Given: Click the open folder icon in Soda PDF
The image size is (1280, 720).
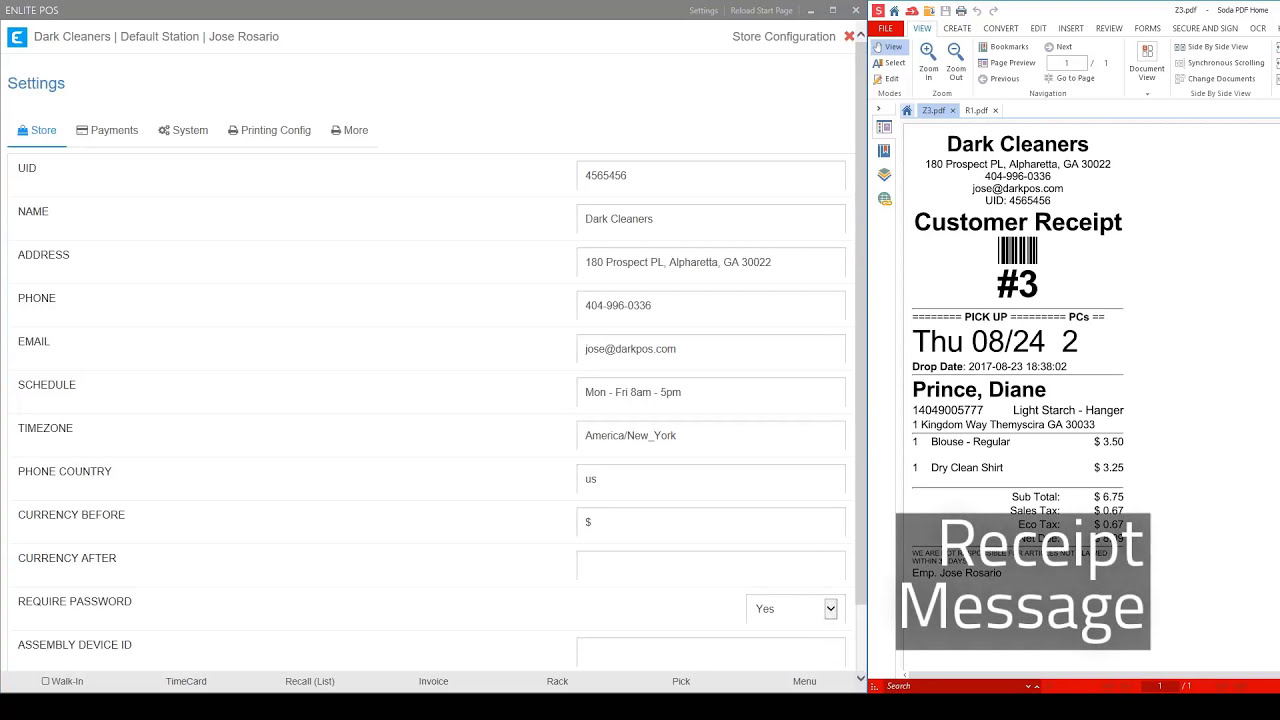Looking at the screenshot, I should click(x=929, y=11).
